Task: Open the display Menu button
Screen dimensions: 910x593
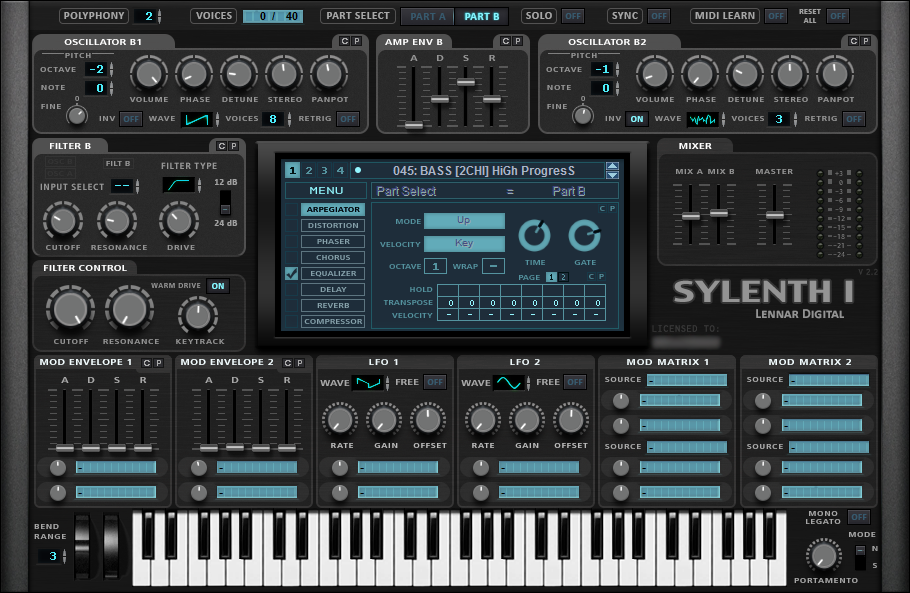Action: tap(326, 191)
